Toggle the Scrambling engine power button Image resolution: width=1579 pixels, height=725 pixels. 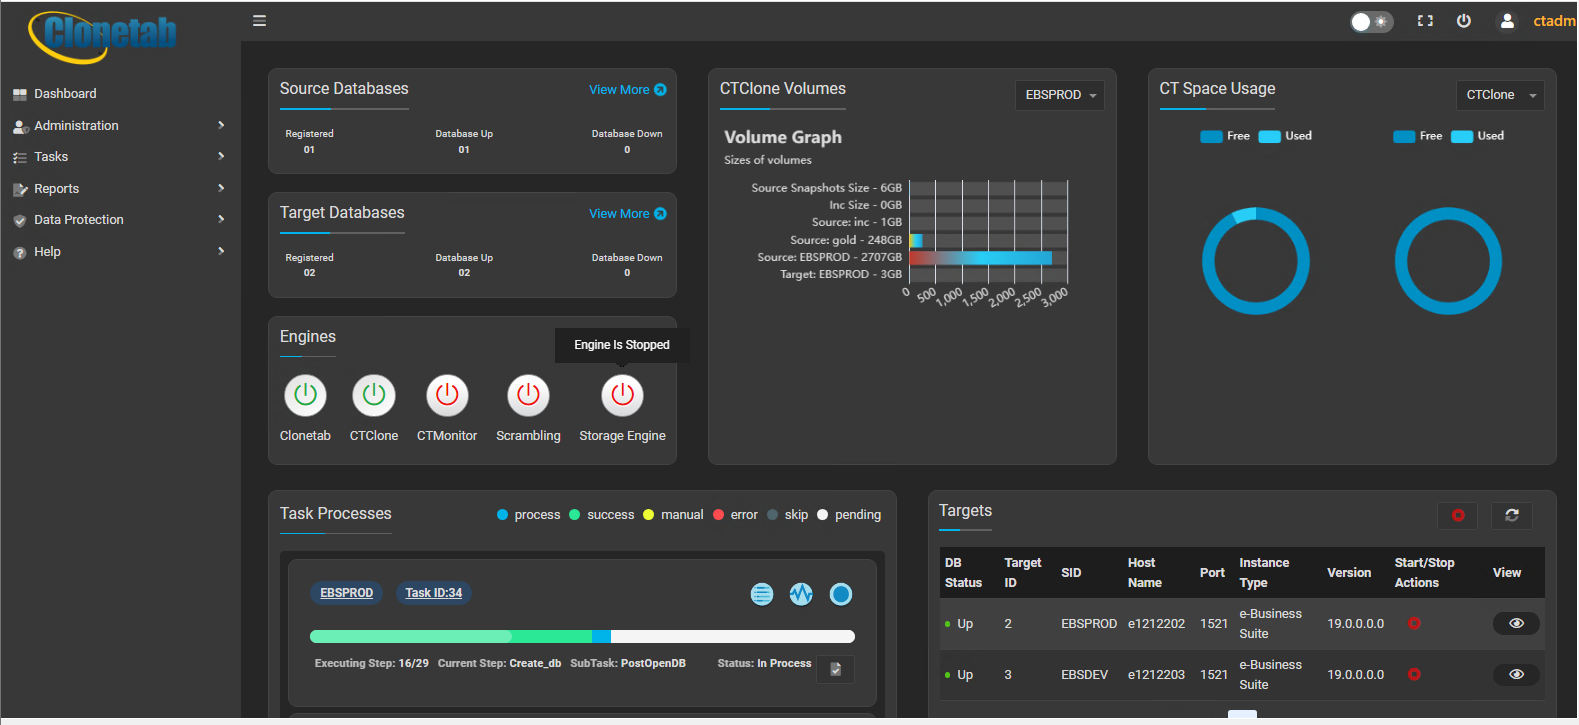(x=528, y=395)
